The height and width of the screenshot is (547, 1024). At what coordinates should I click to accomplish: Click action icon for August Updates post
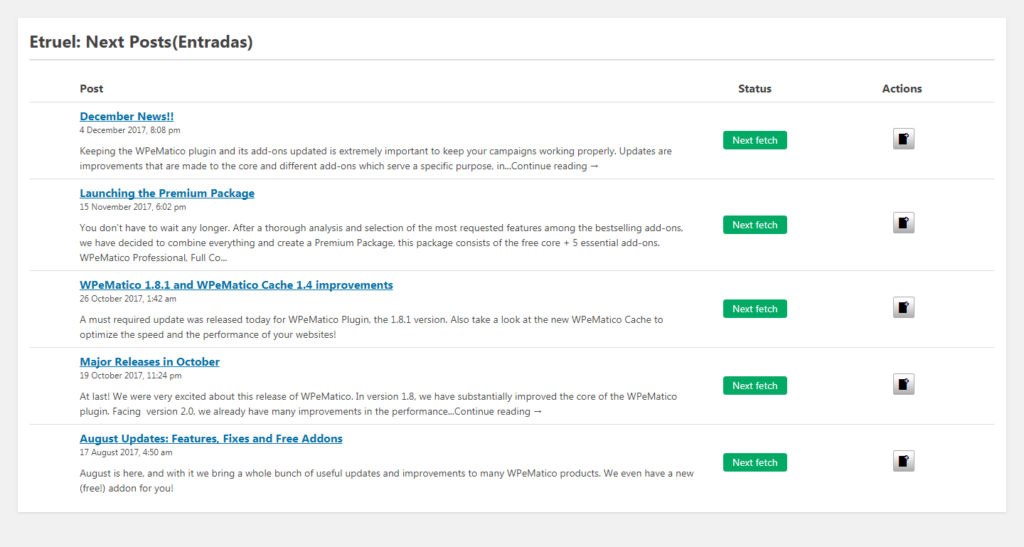tap(903, 461)
